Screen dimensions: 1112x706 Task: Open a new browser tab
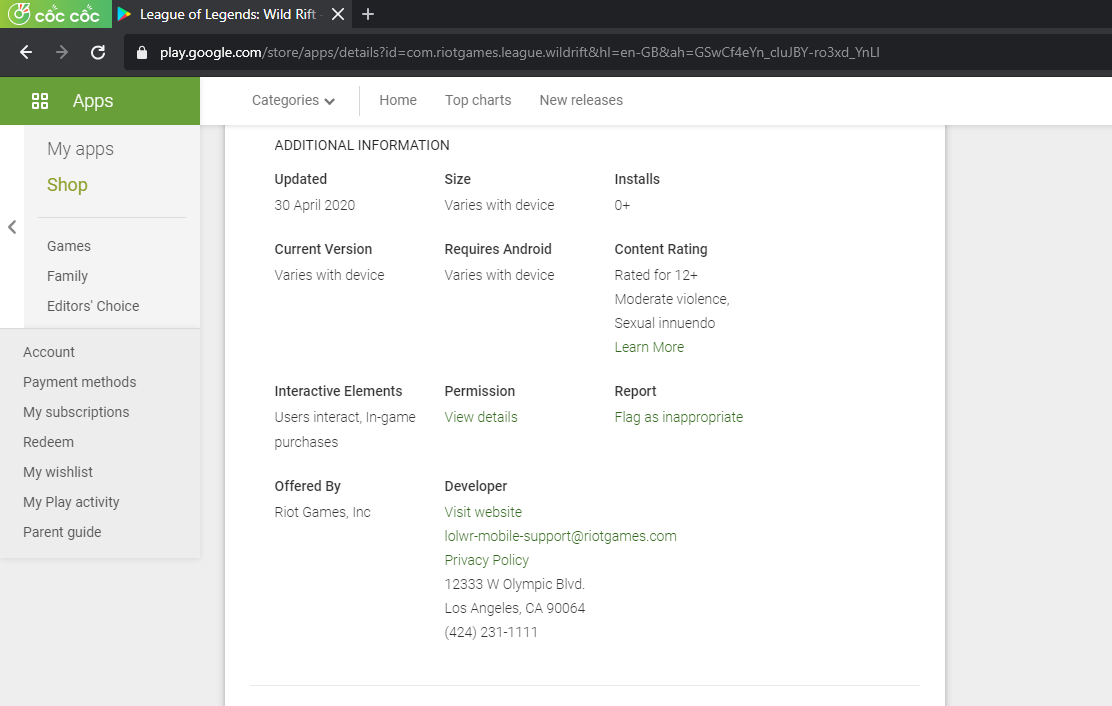click(367, 14)
